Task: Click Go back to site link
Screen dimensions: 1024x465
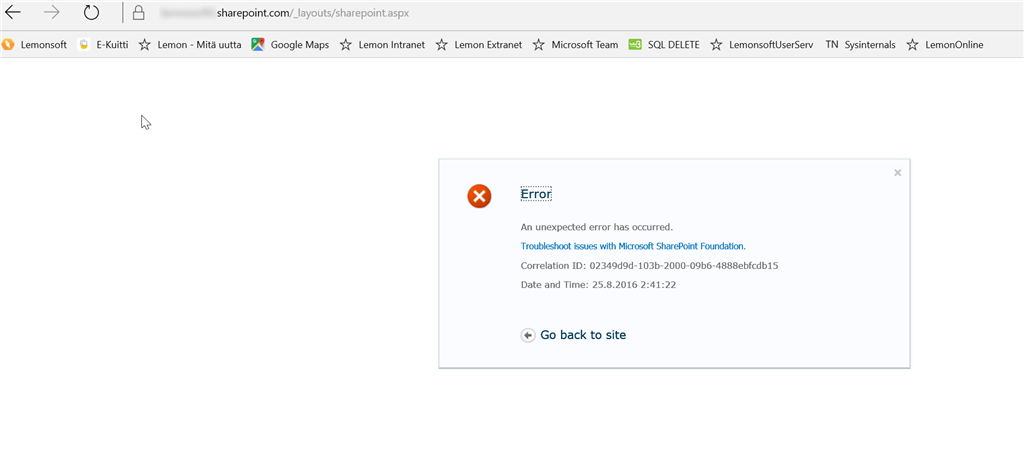Action: coord(583,335)
